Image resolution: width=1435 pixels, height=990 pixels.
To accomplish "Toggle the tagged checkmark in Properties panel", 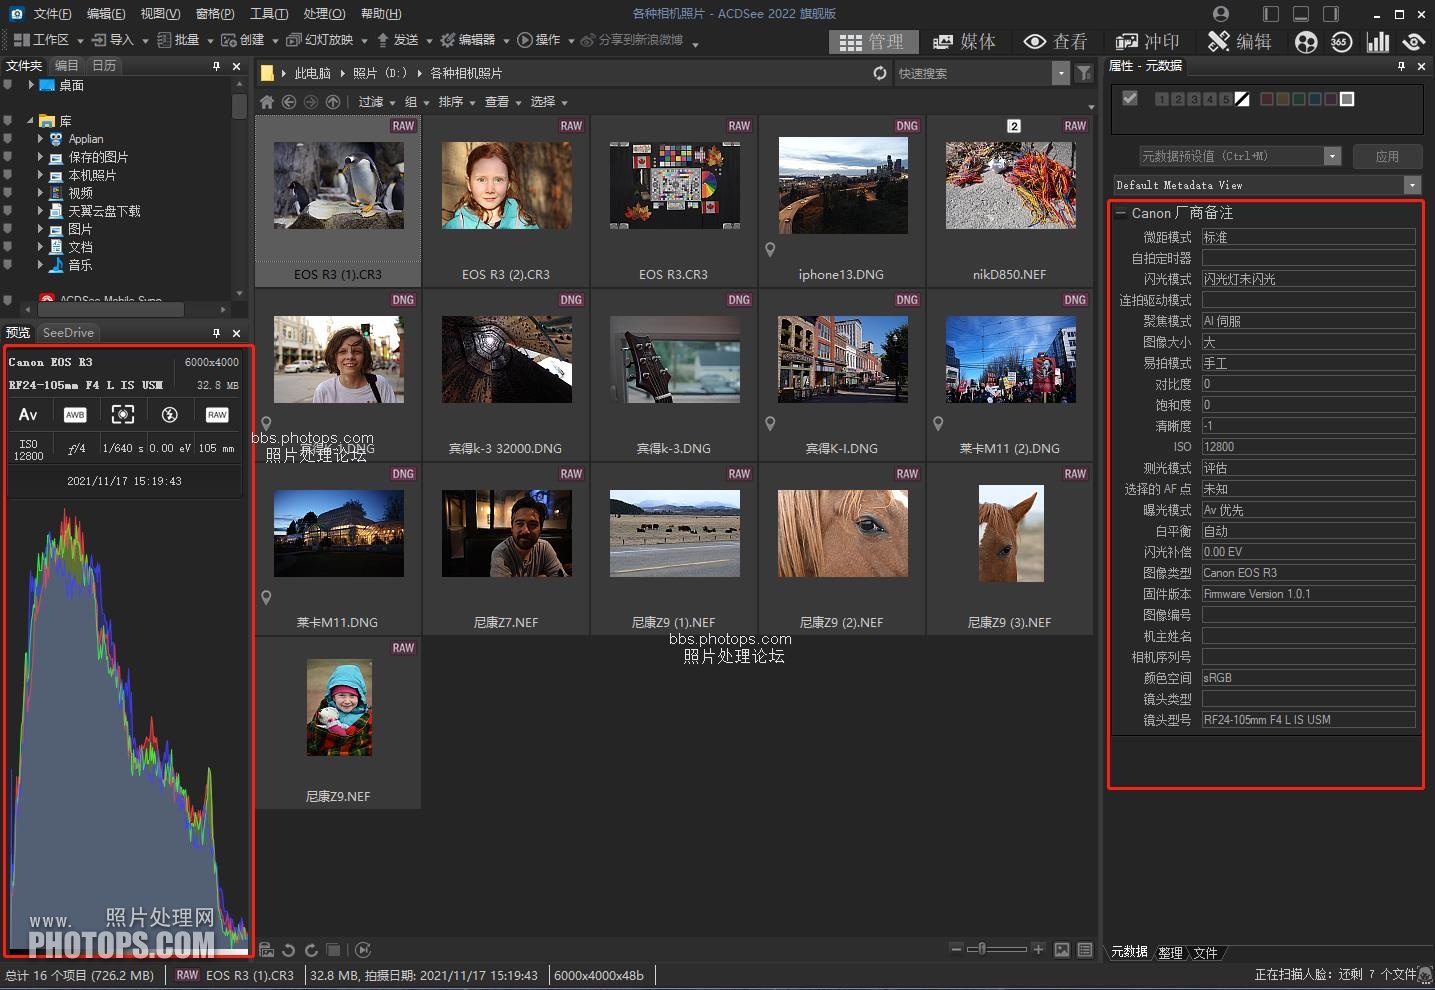I will (1130, 98).
